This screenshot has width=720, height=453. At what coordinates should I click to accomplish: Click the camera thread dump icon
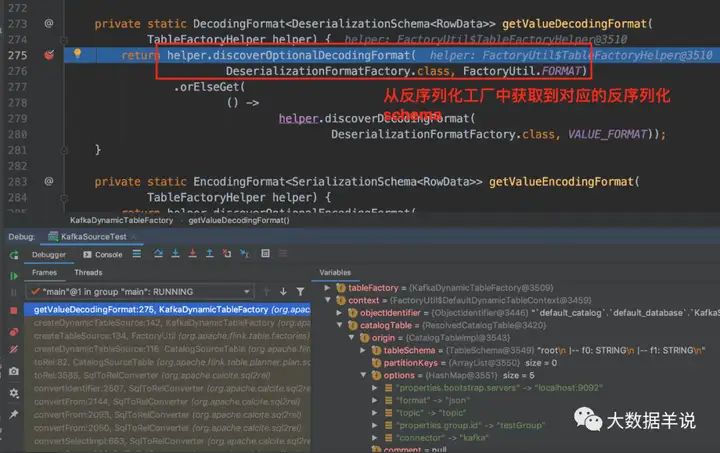click(x=14, y=371)
